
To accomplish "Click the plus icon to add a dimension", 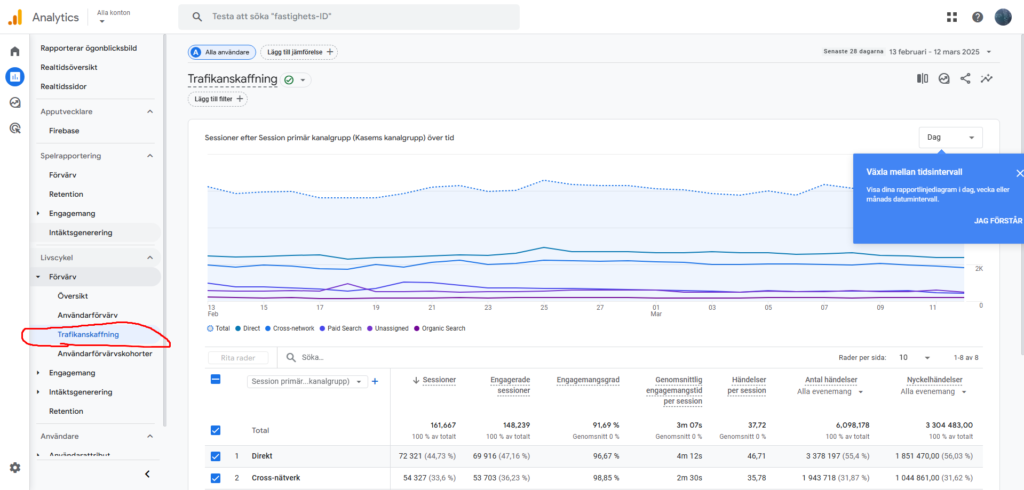I will [x=375, y=382].
